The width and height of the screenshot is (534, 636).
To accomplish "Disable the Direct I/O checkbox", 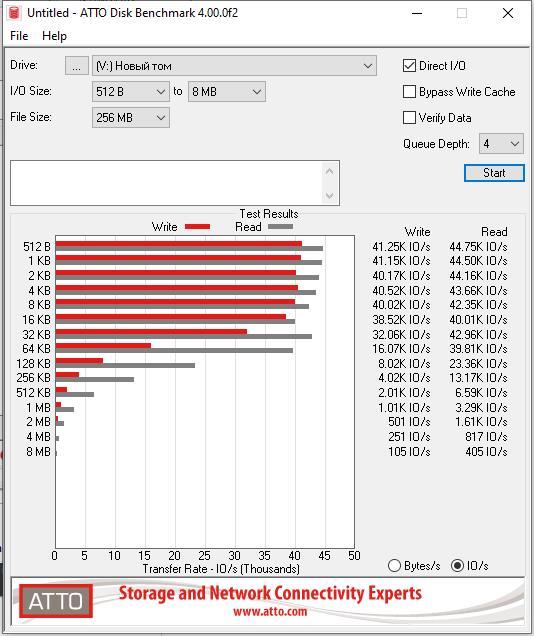I will click(x=409, y=66).
